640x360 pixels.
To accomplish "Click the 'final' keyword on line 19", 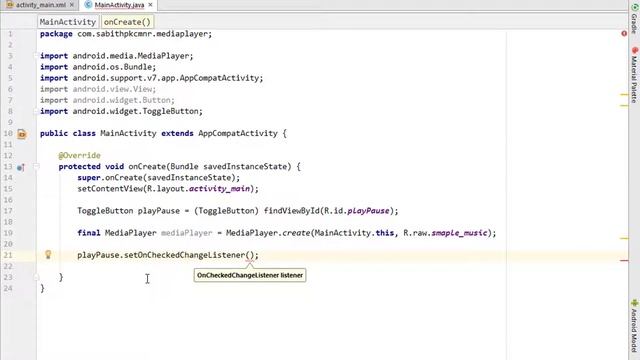I will click(89, 233).
